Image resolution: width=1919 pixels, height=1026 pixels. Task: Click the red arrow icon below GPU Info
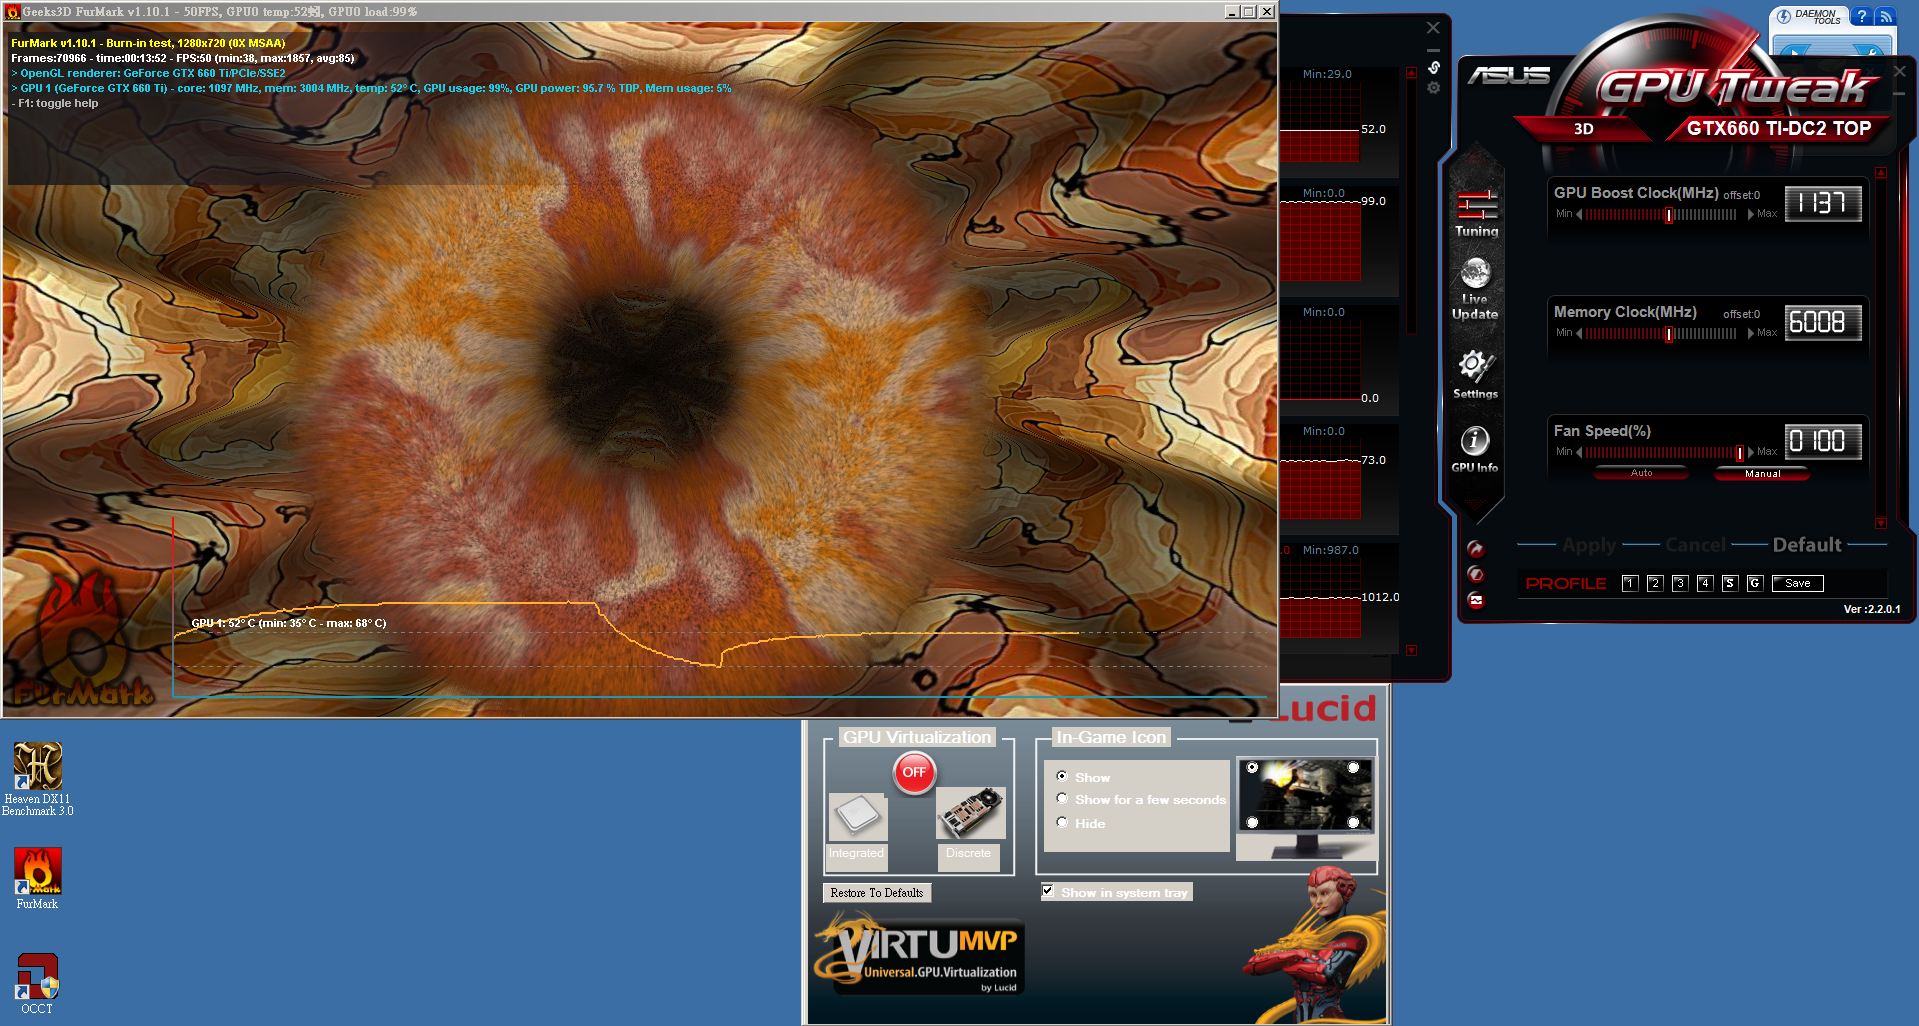click(1475, 549)
